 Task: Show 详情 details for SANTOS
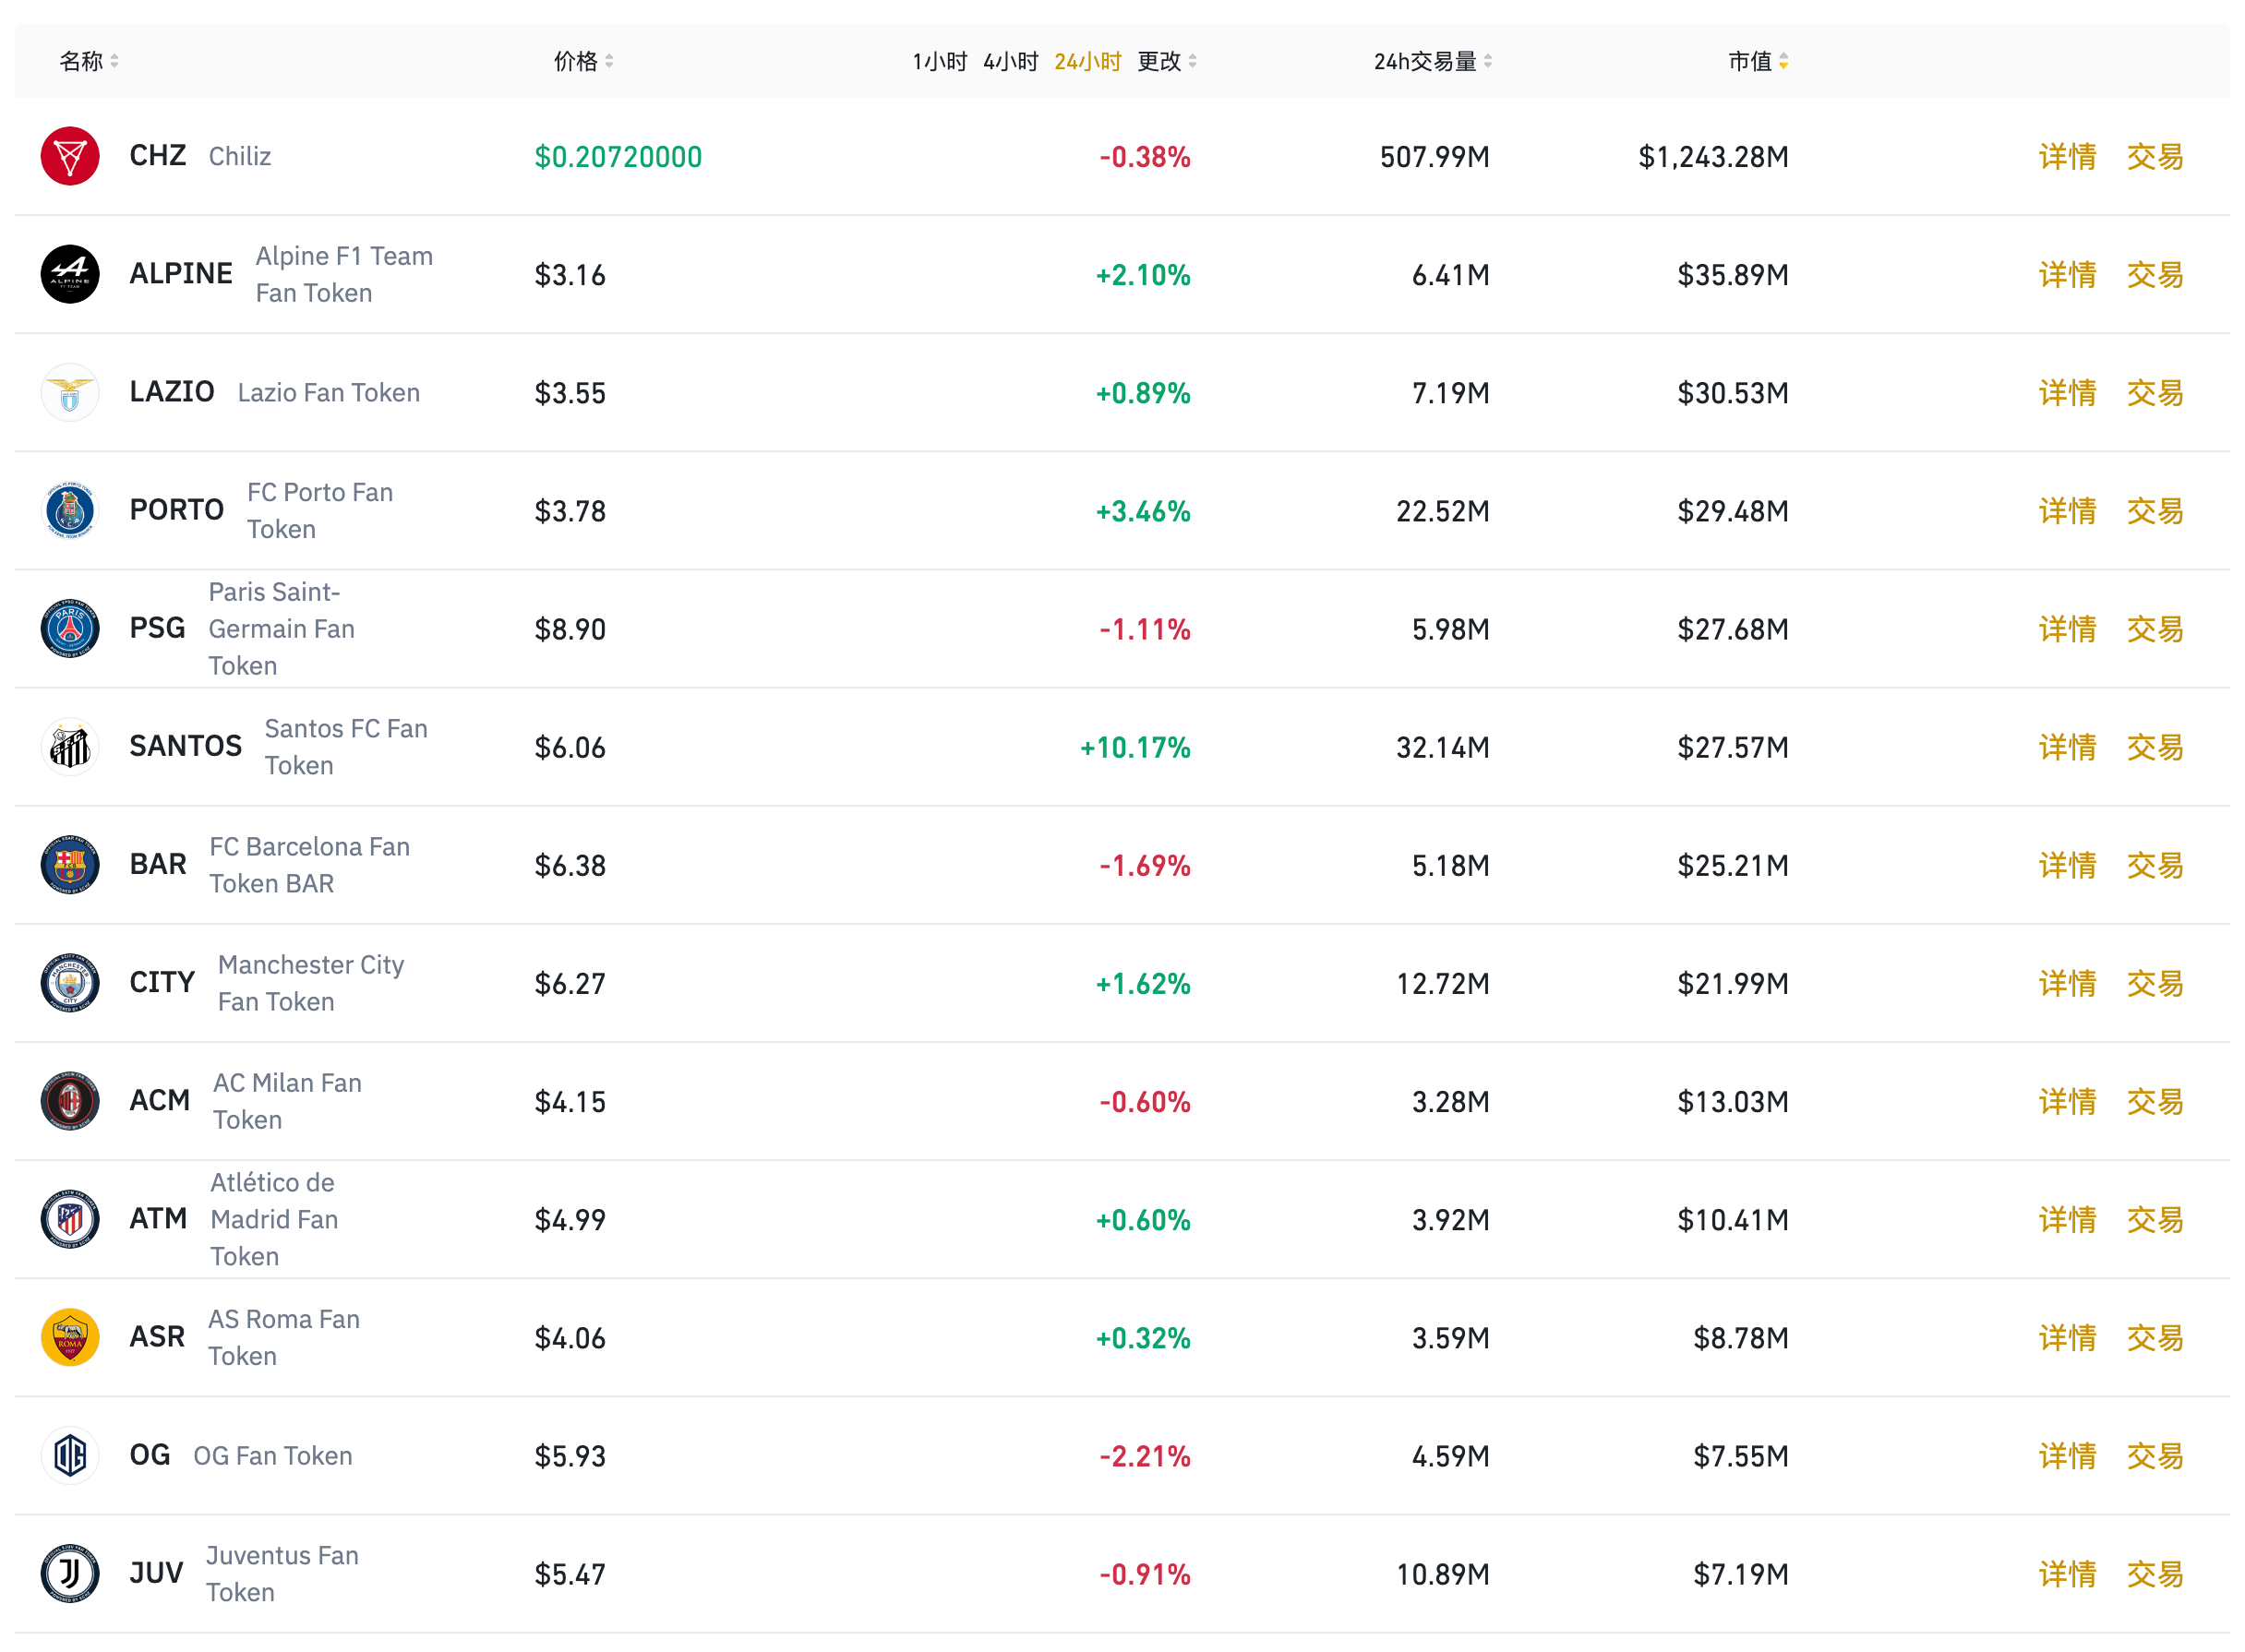pyautogui.click(x=2067, y=746)
